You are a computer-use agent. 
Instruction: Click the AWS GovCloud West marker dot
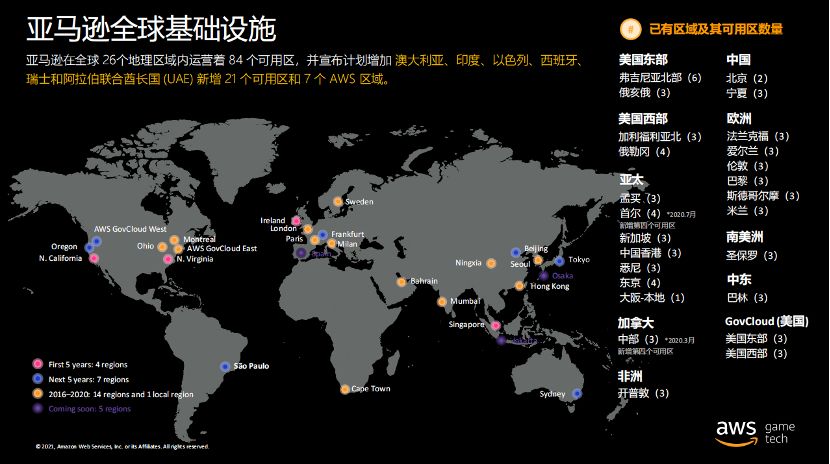pyautogui.click(x=97, y=241)
